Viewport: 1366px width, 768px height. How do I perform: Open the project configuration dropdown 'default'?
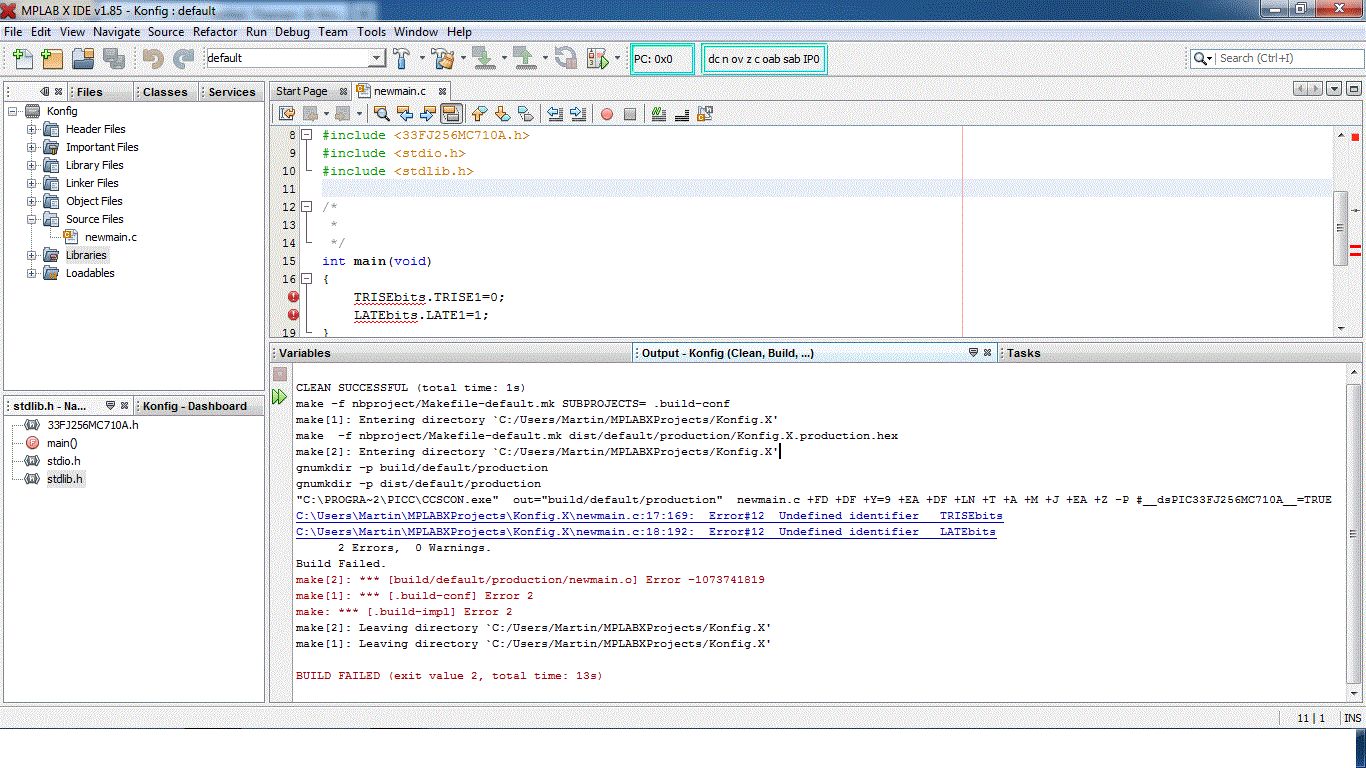tap(294, 58)
